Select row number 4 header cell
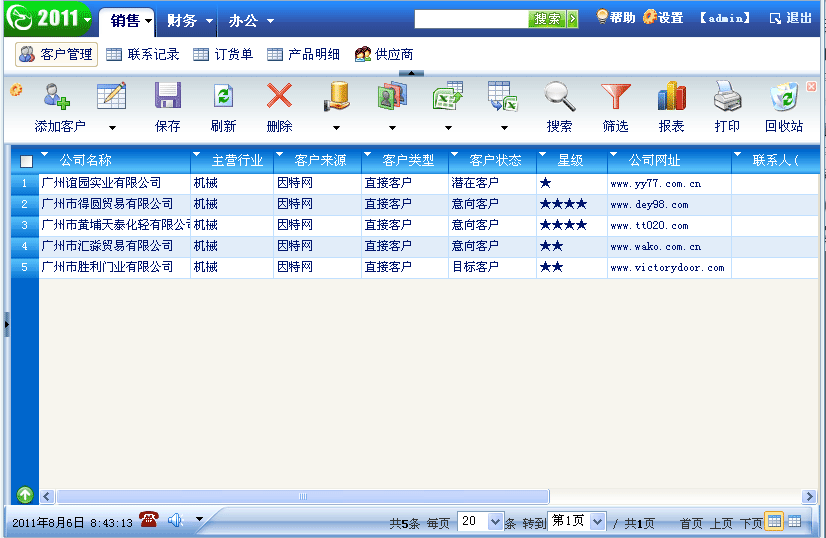 click(24, 246)
